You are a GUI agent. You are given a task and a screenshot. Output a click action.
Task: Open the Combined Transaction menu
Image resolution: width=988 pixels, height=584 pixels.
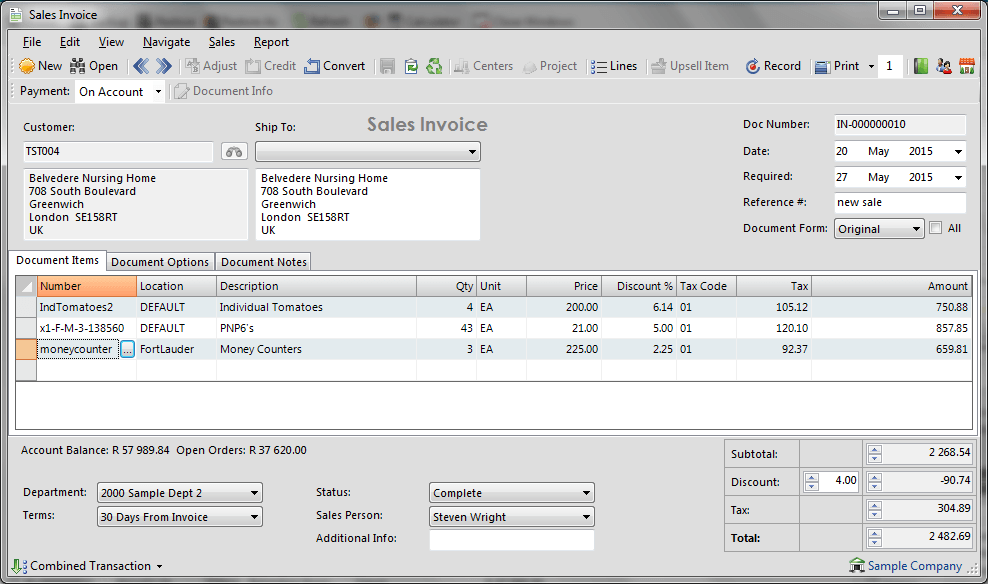pyautogui.click(x=87, y=566)
